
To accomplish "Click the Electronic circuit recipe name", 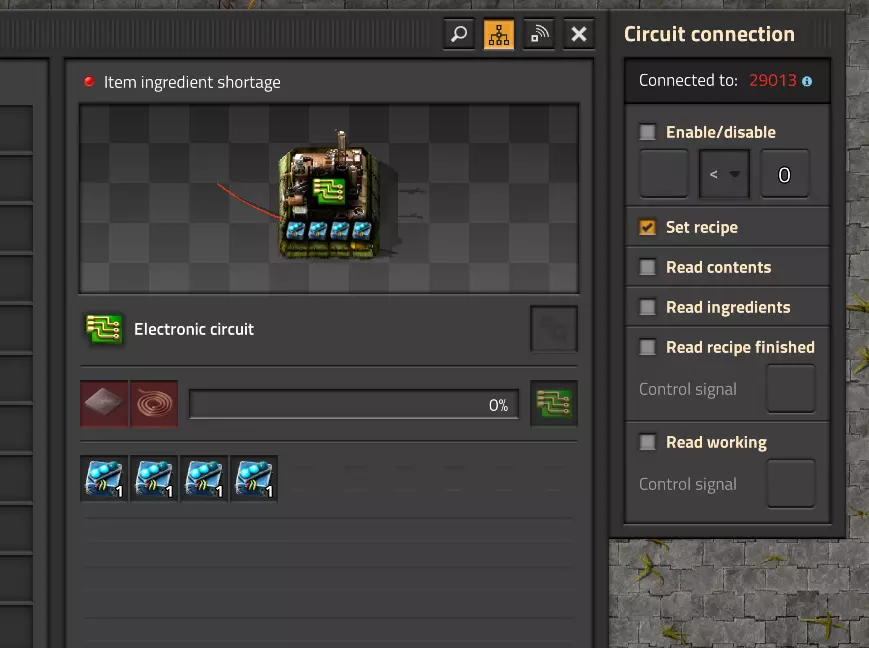I will click(x=194, y=329).
